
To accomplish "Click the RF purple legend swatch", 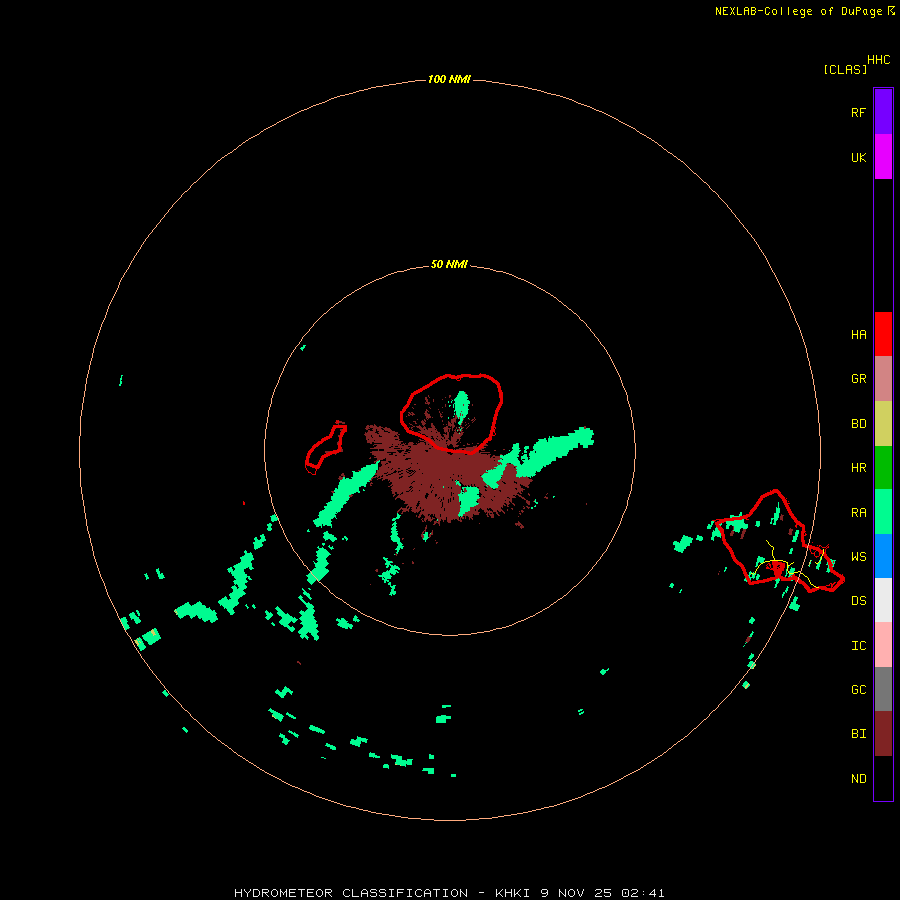I will [x=883, y=111].
